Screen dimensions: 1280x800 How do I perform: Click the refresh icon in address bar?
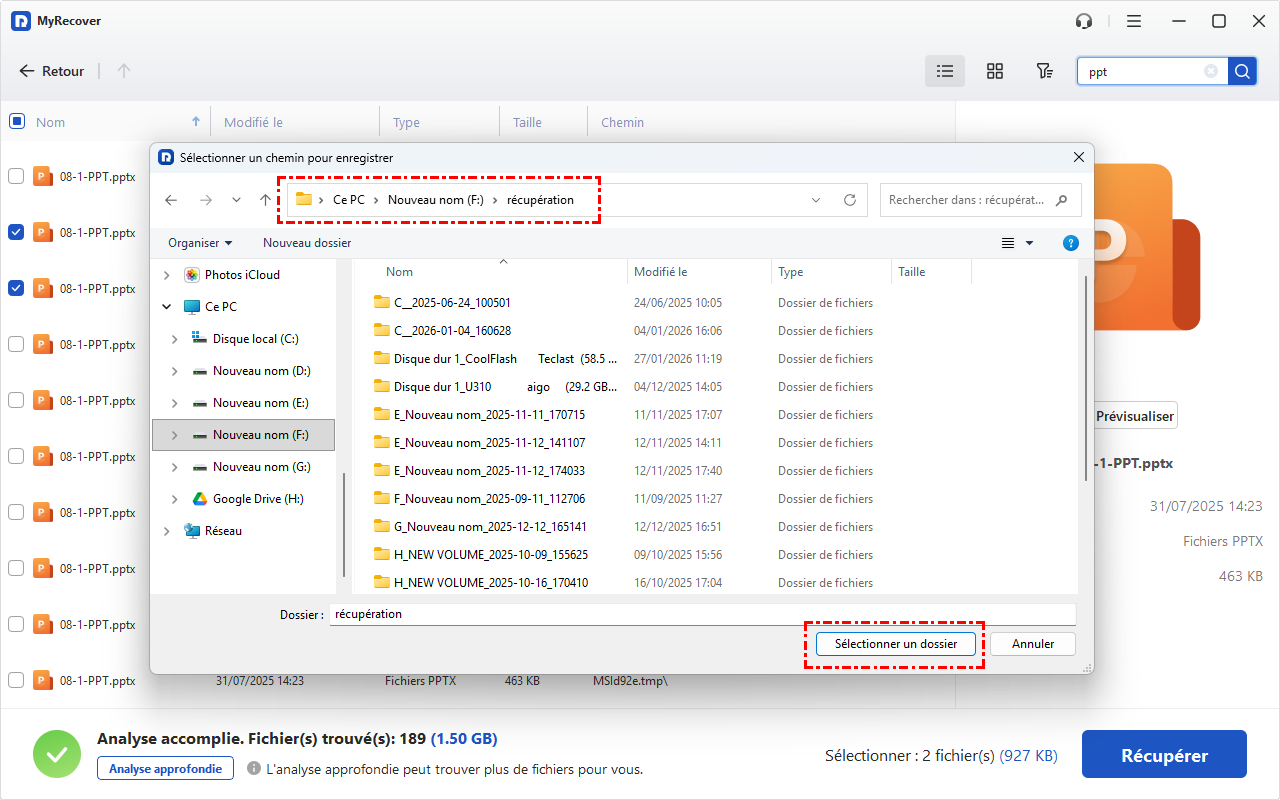pyautogui.click(x=850, y=200)
